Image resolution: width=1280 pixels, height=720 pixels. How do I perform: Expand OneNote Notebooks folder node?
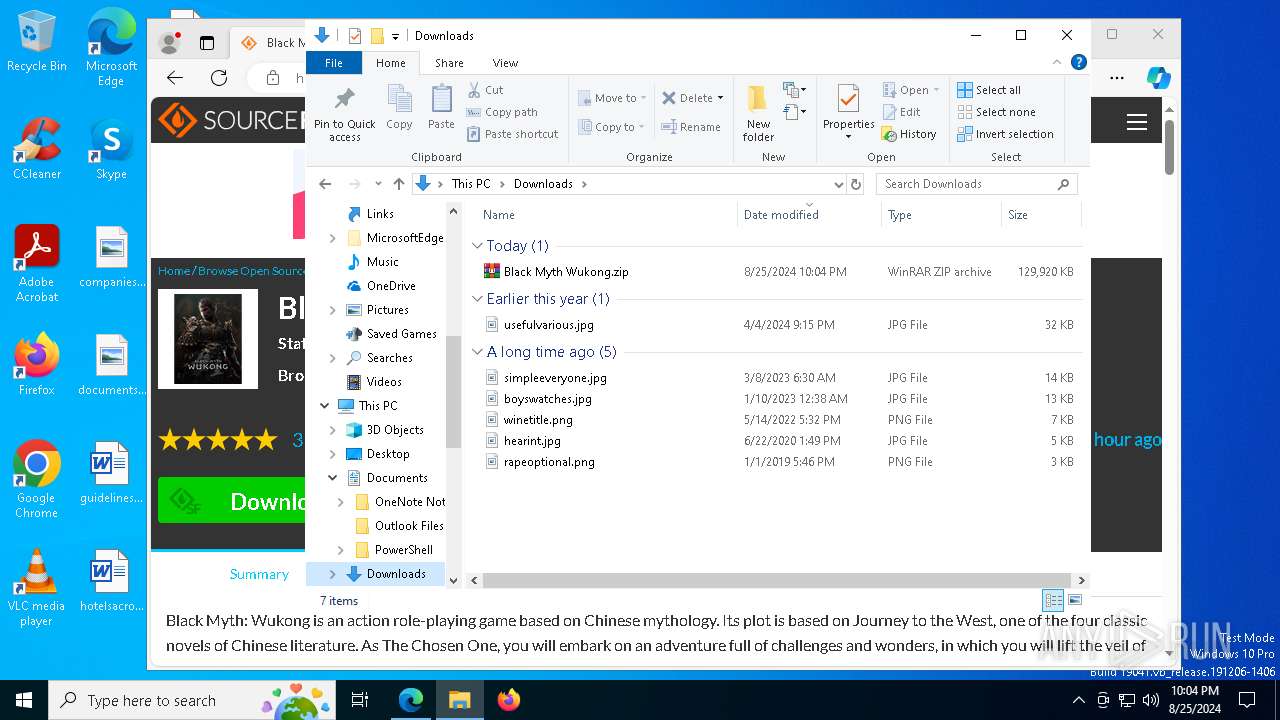click(x=341, y=502)
